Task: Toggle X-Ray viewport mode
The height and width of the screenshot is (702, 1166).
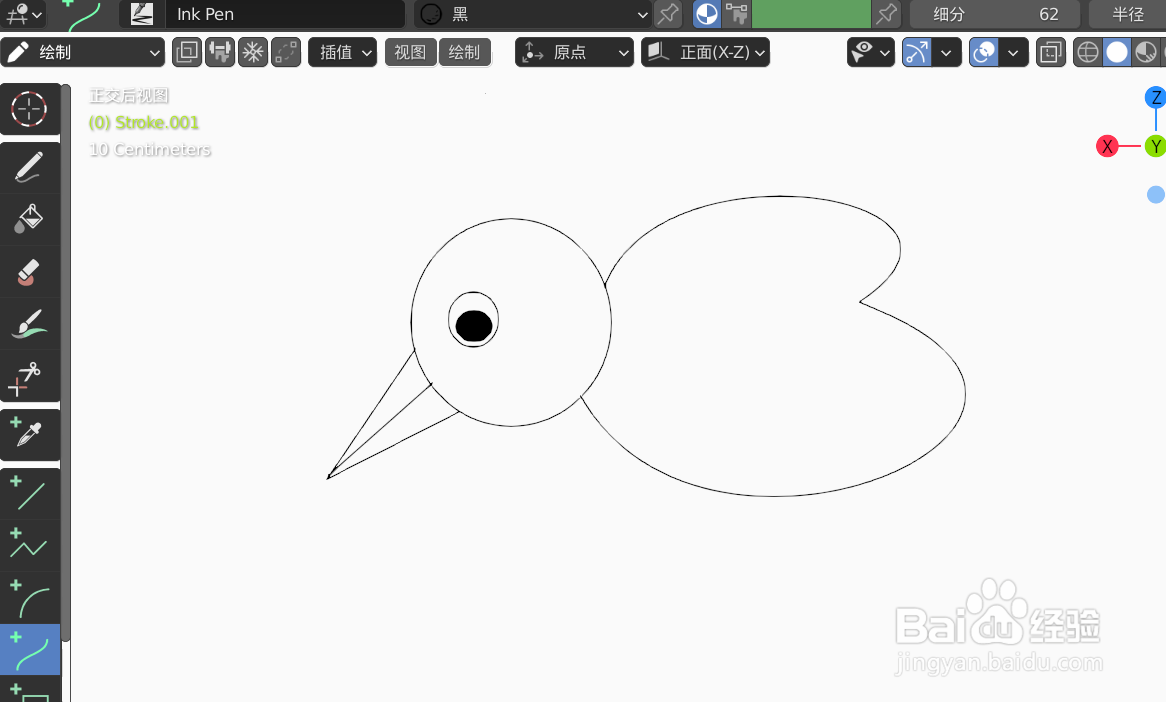Action: click(x=1050, y=52)
